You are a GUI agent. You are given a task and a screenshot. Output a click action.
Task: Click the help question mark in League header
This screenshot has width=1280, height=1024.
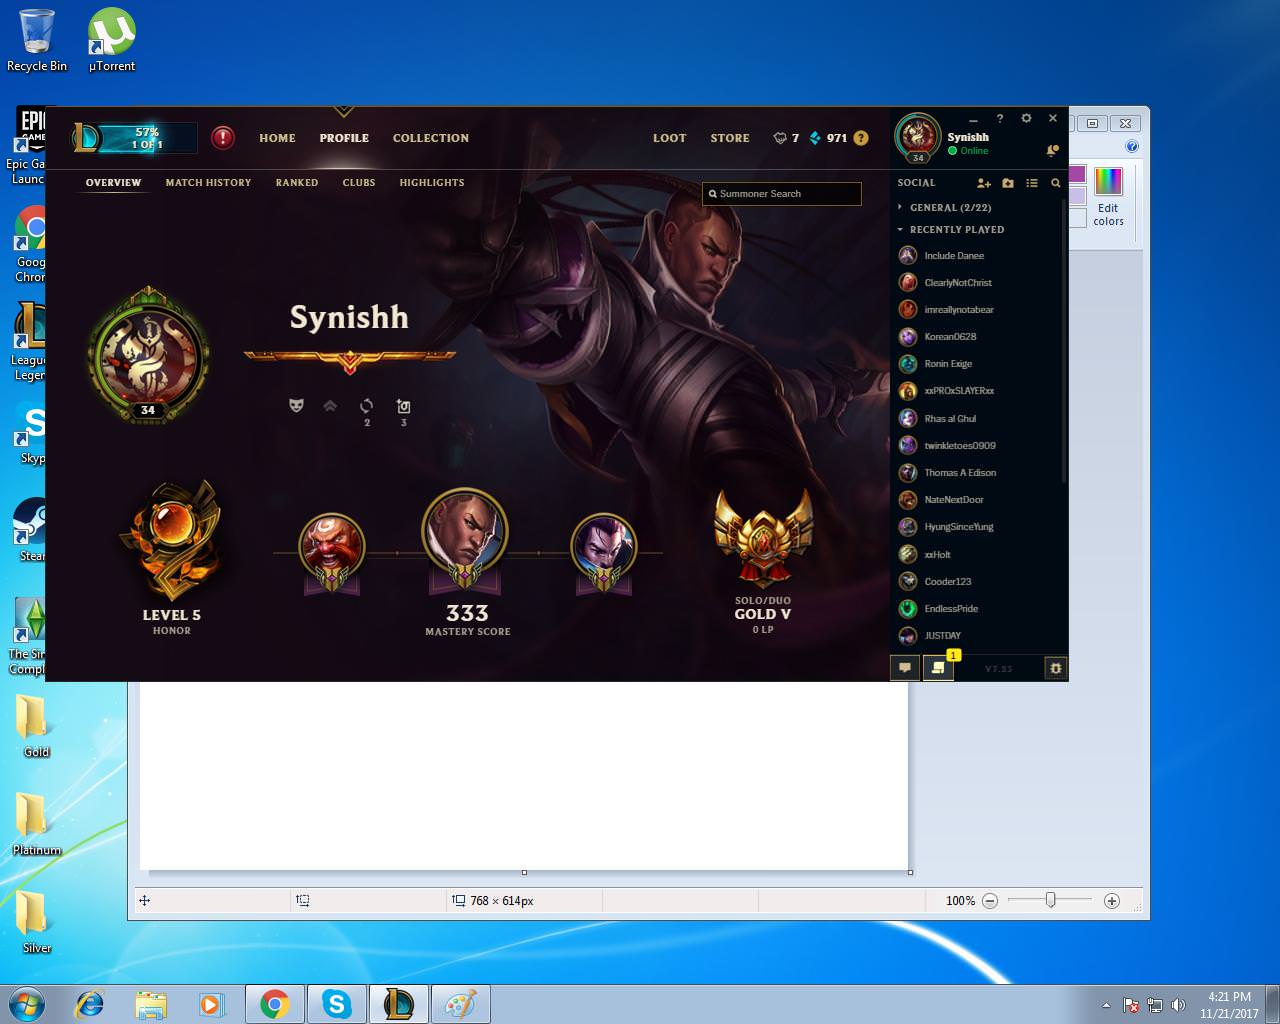click(999, 118)
